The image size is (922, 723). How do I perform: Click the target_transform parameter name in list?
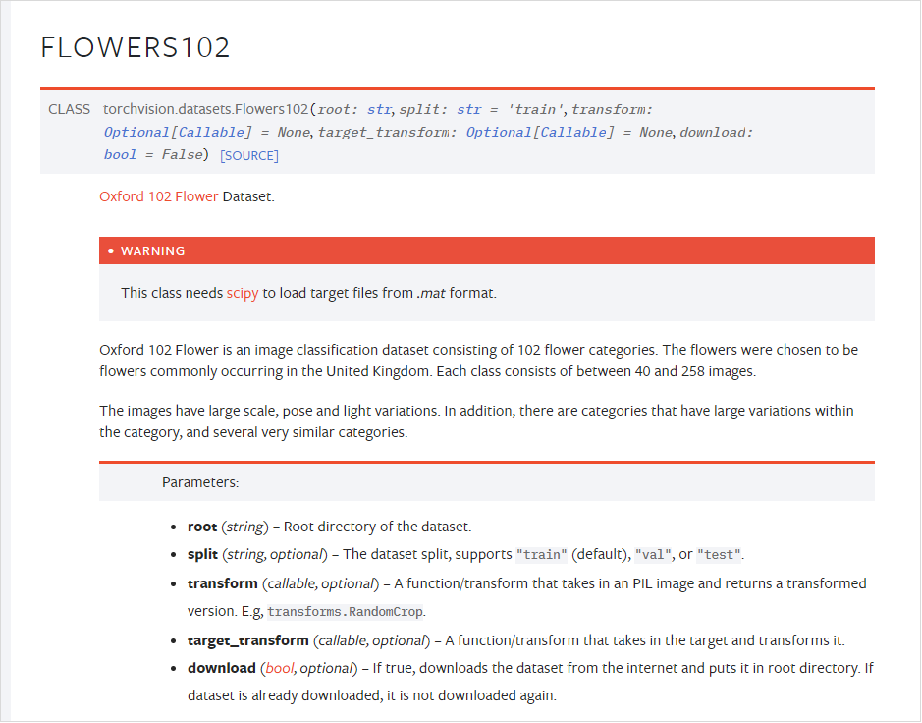click(x=248, y=641)
